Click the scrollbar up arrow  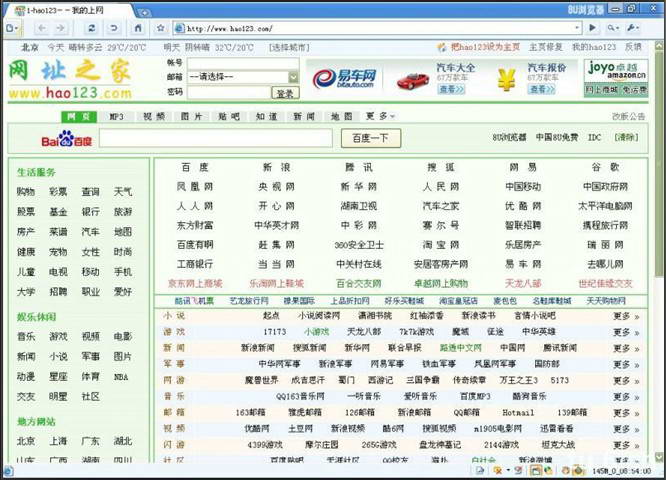[x=659, y=45]
